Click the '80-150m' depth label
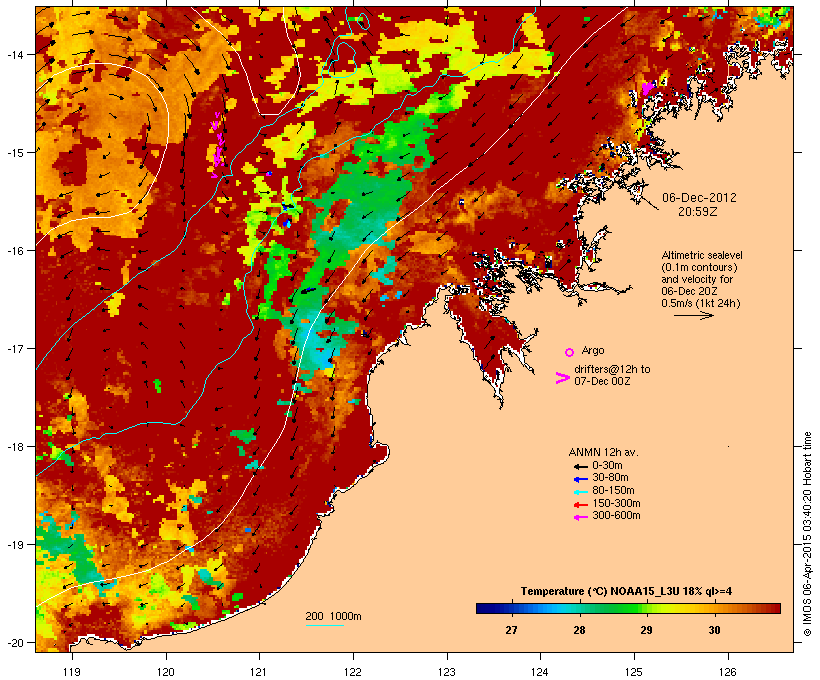Screen dimensions: 820x680 point(613,491)
